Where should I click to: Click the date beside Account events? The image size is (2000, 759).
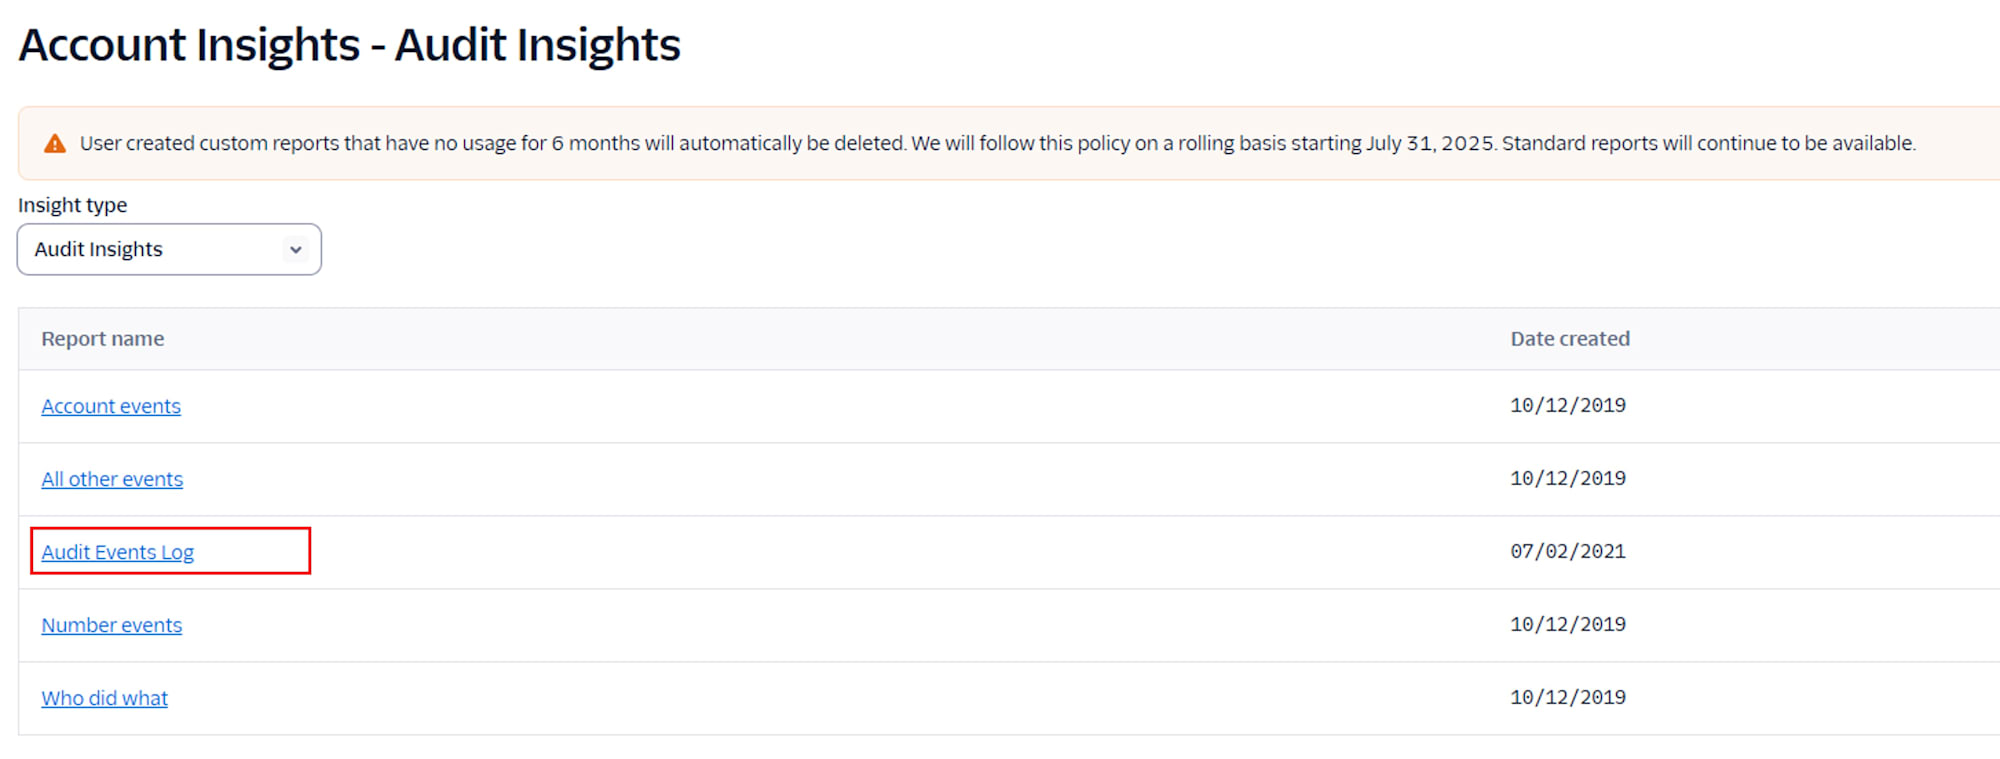point(1568,405)
